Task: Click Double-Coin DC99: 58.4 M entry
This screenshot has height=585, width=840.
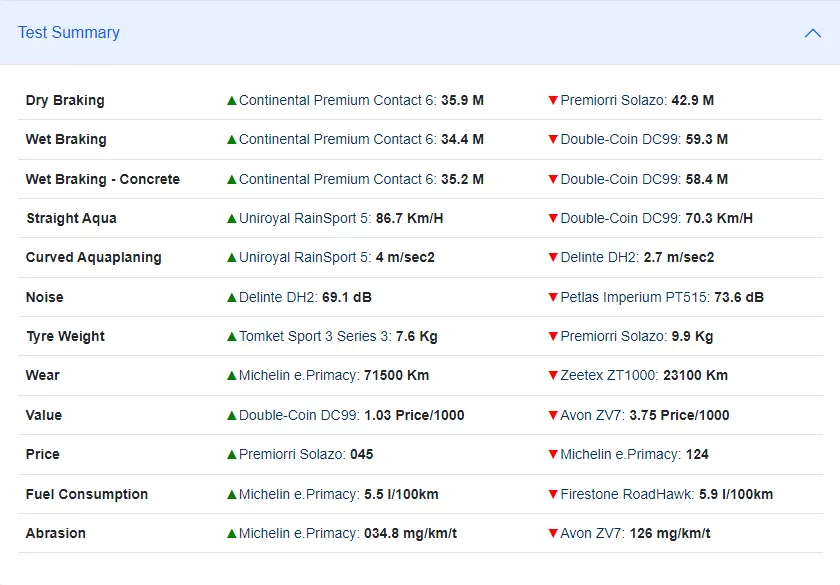Action: pos(644,179)
